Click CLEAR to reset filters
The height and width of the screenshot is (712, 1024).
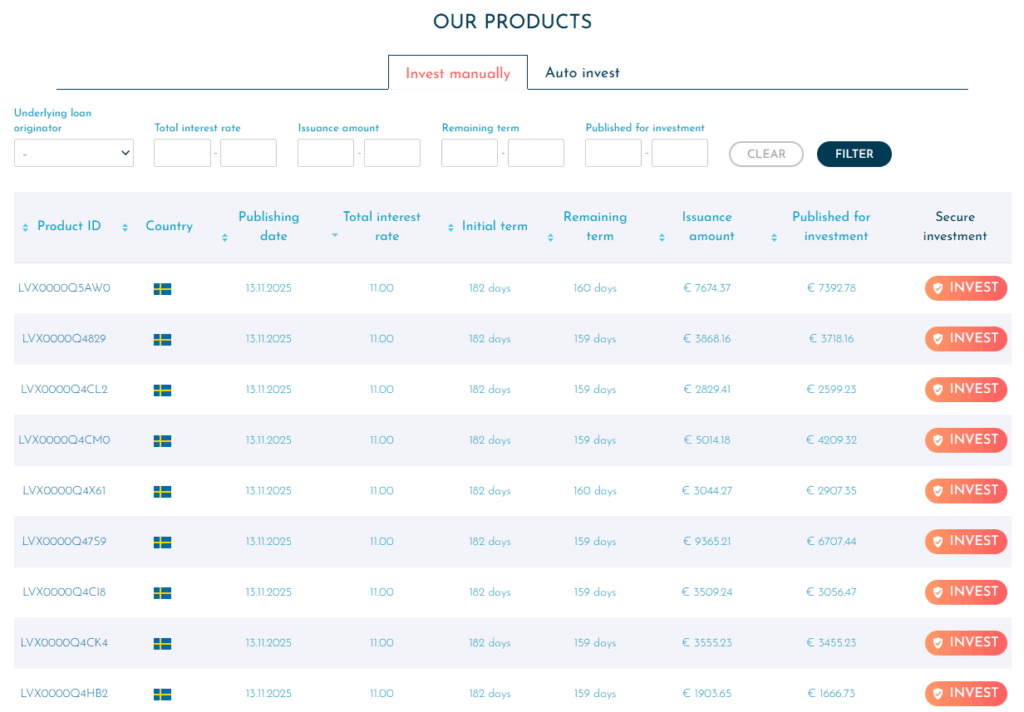coord(766,154)
